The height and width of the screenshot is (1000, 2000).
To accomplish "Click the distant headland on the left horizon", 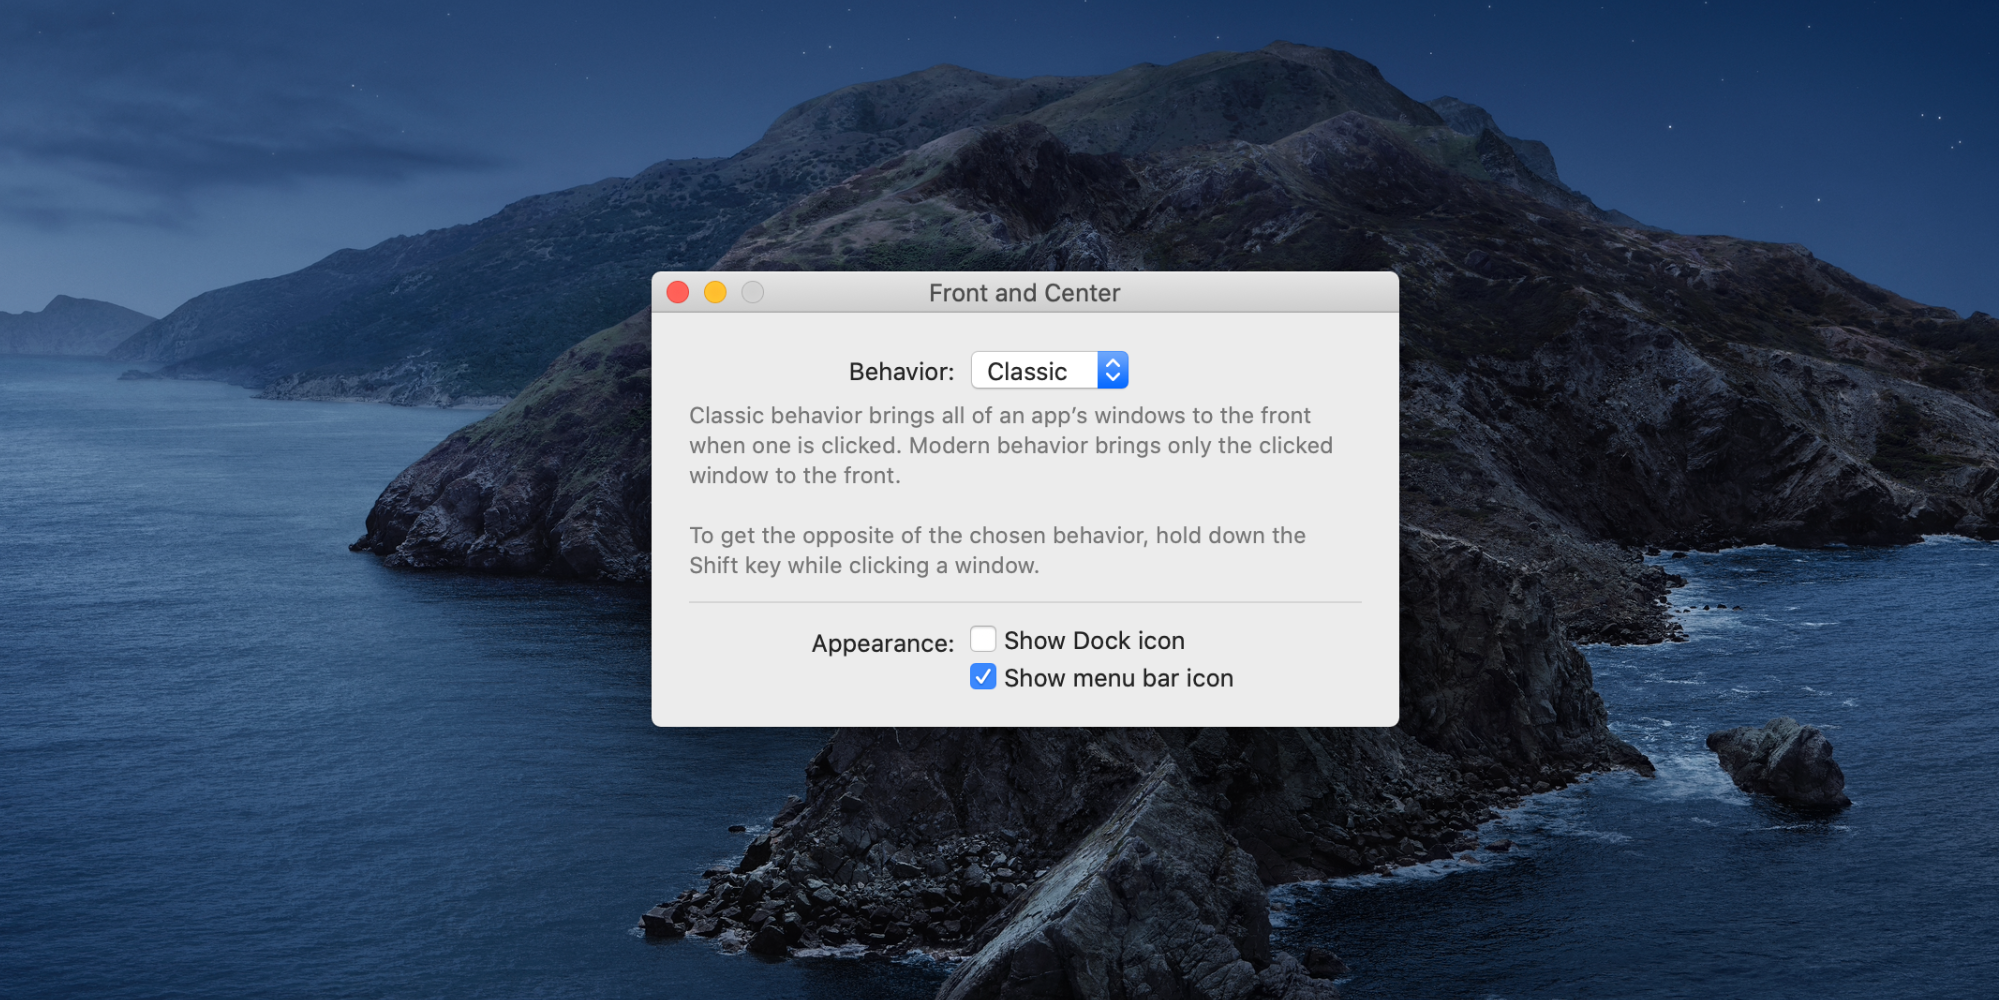I will 70,325.
